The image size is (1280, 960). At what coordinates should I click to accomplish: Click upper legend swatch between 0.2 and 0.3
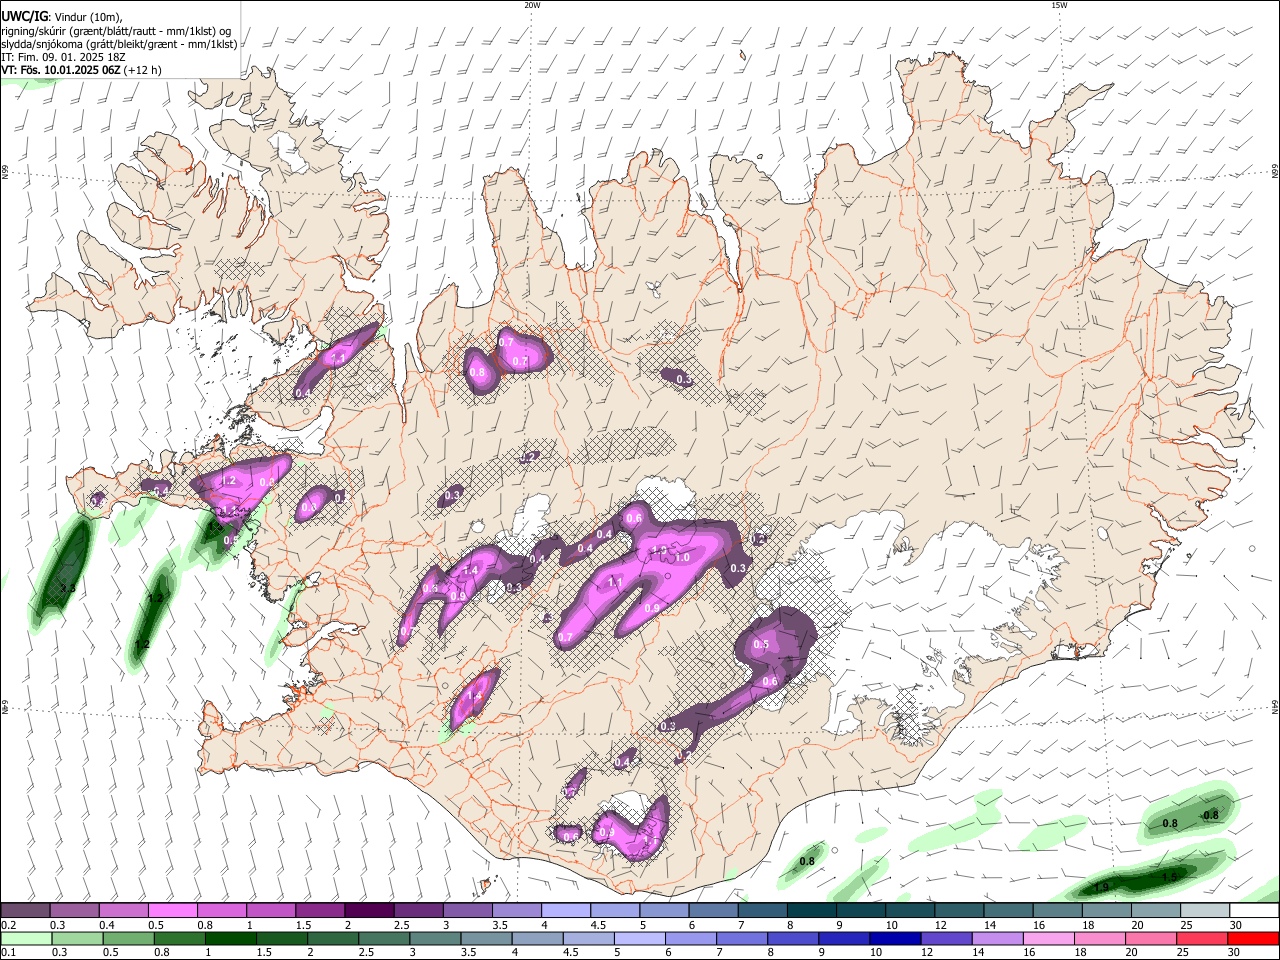point(25,910)
